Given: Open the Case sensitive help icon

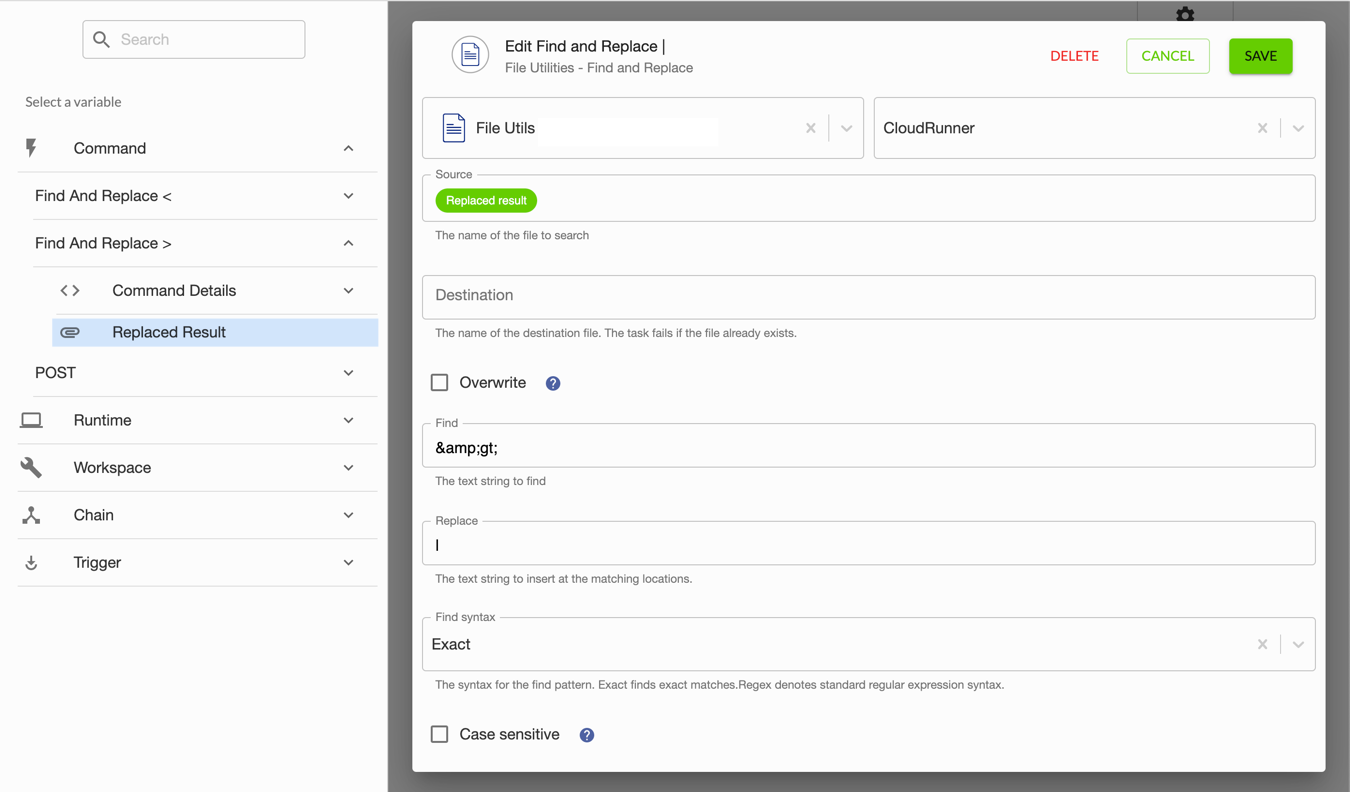Looking at the screenshot, I should 587,735.
